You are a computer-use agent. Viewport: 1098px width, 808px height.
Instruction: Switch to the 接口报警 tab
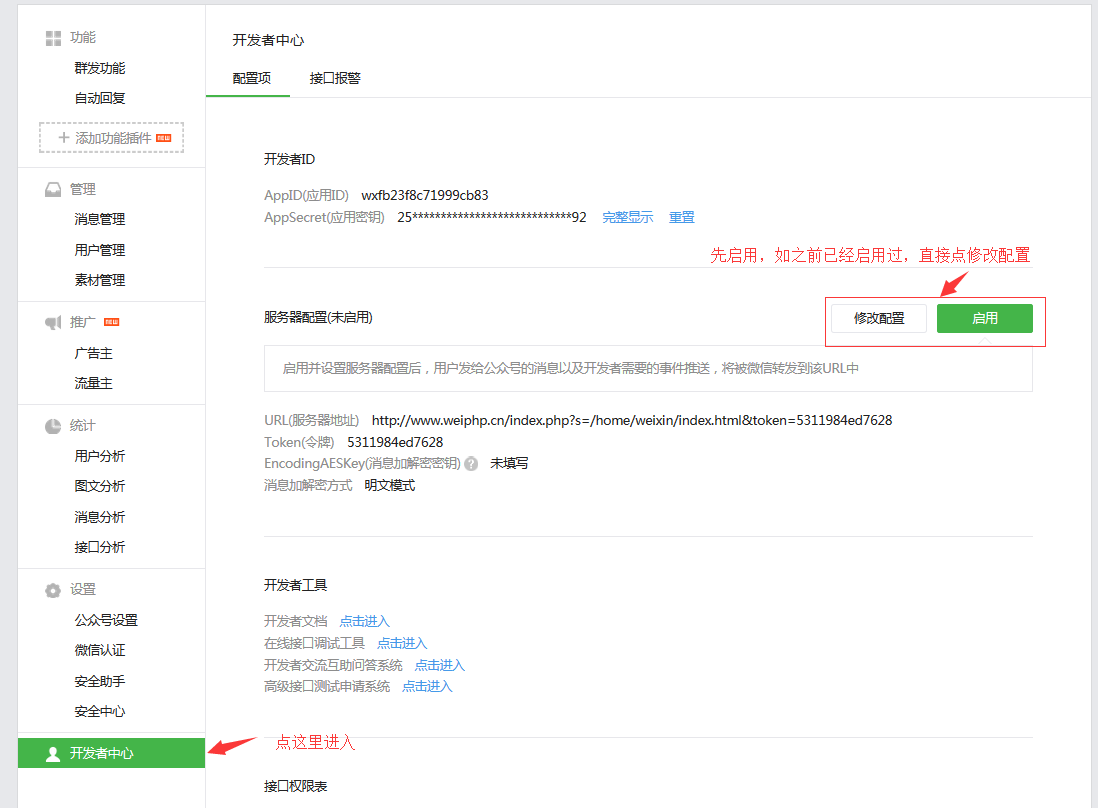click(x=335, y=78)
